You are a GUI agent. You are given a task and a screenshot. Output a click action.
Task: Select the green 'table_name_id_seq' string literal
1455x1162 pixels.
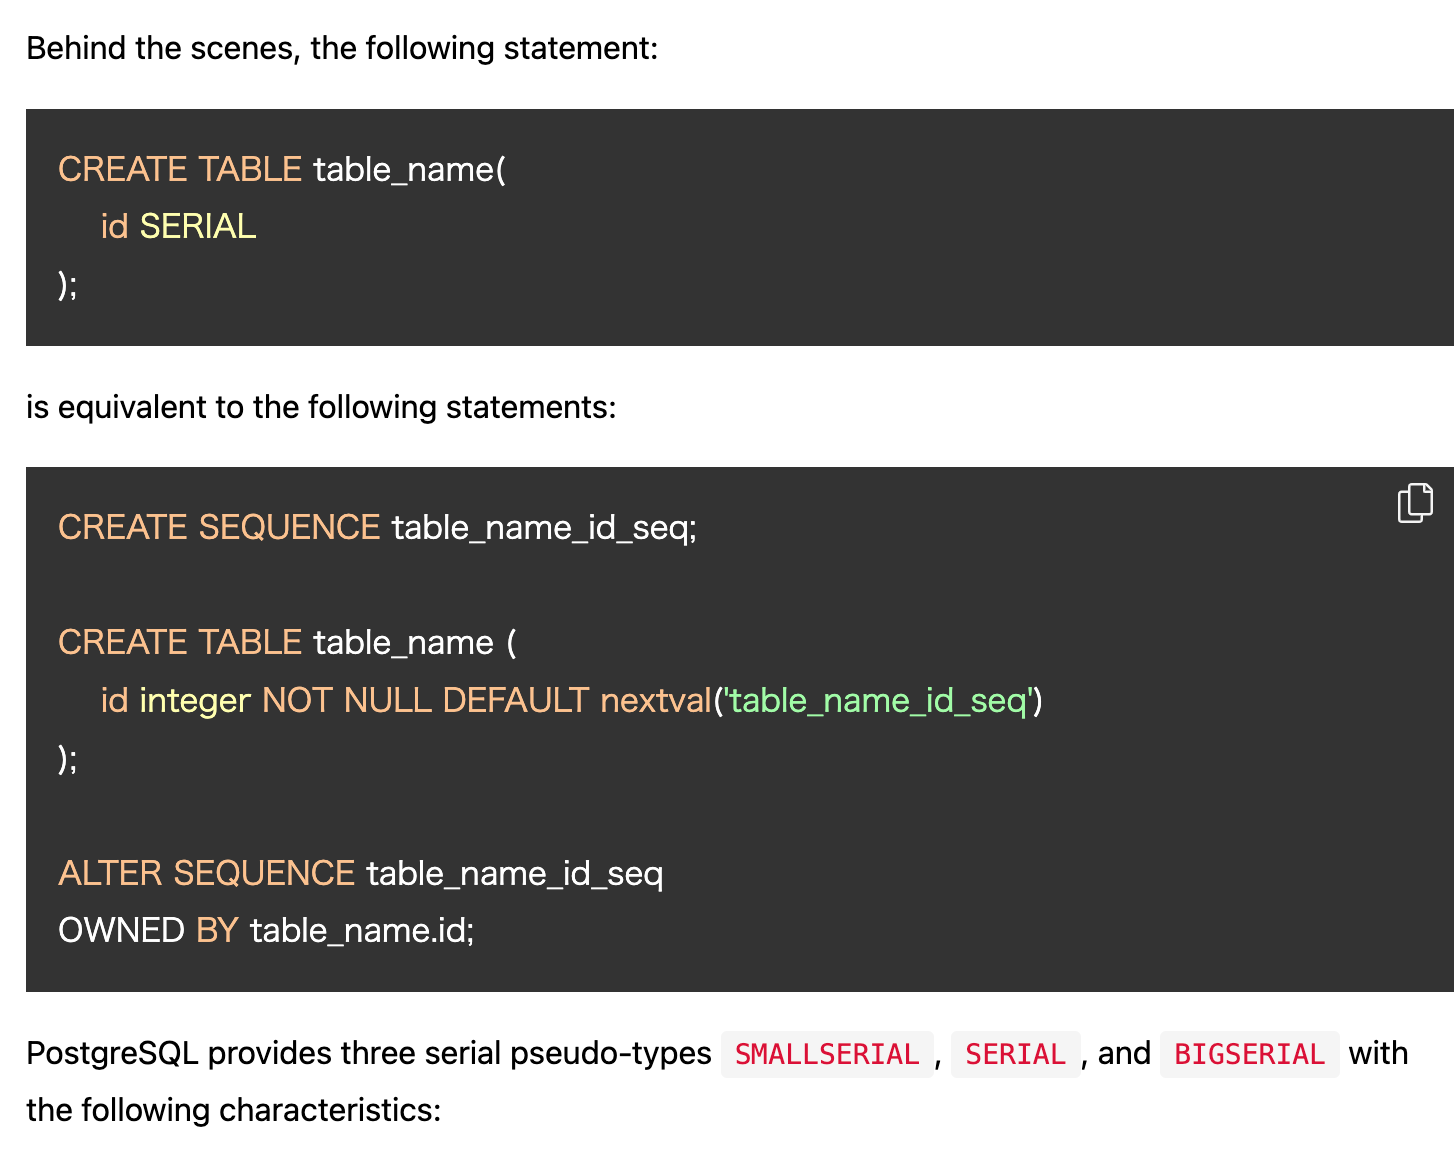pos(882,700)
